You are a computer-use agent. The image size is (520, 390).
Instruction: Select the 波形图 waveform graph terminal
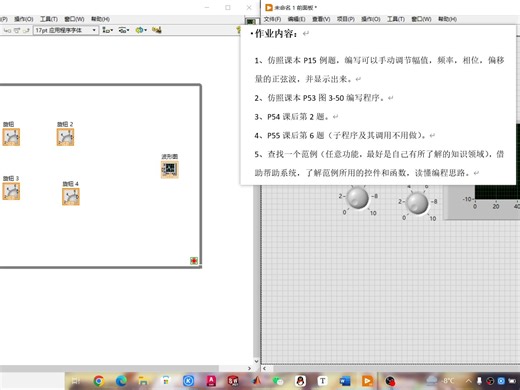tap(170, 169)
